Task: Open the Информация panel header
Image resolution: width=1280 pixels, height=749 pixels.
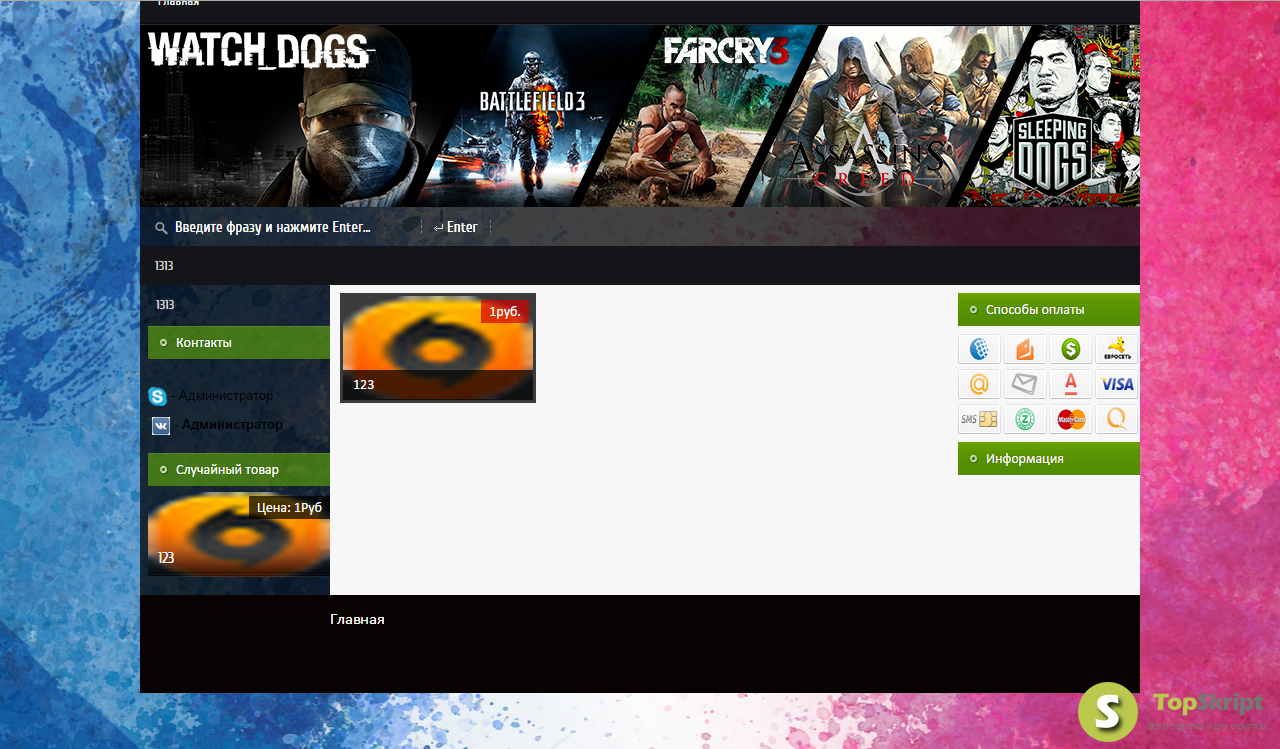Action: click(x=1049, y=458)
